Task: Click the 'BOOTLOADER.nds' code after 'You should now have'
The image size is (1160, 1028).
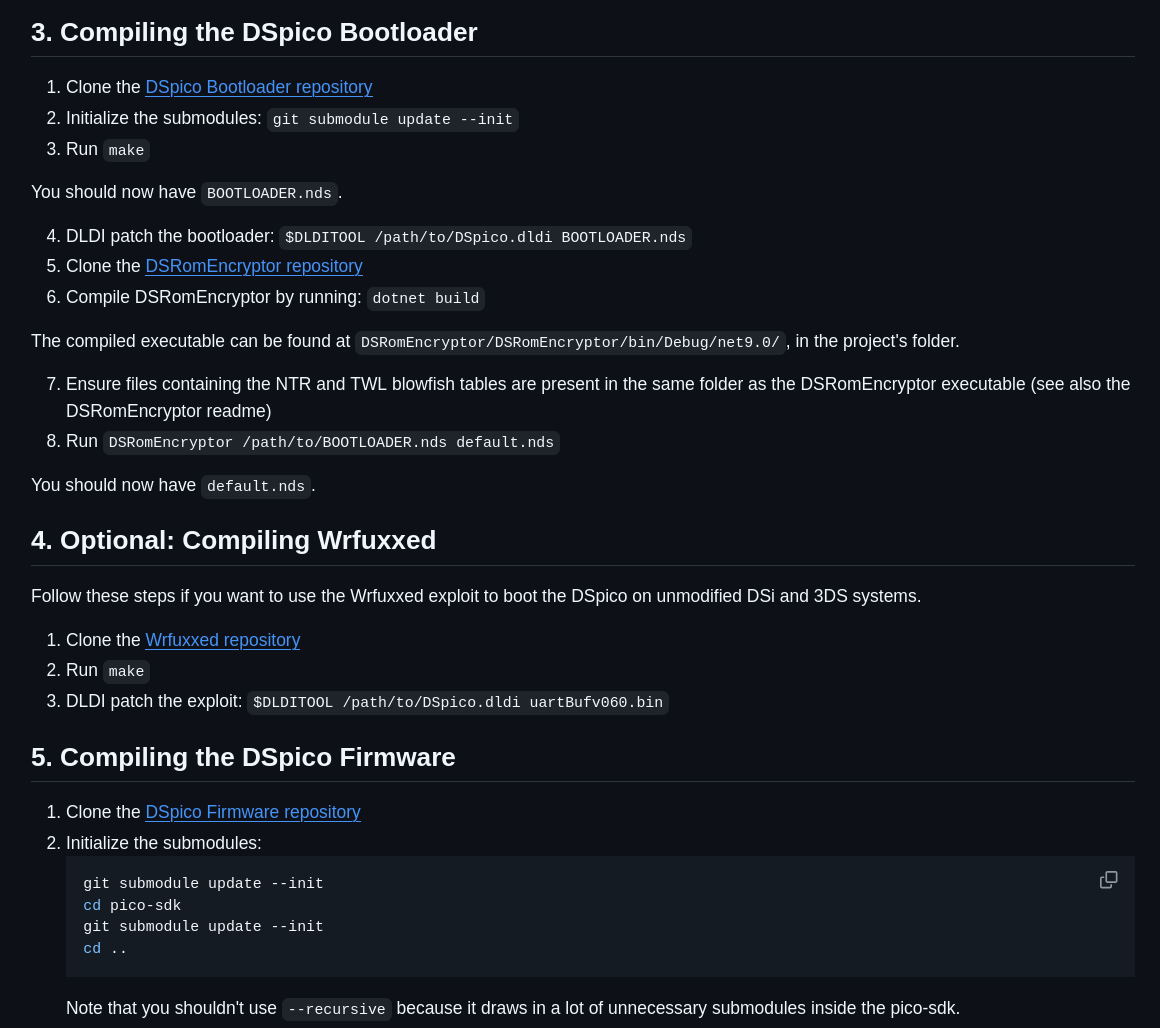Action: [269, 194]
